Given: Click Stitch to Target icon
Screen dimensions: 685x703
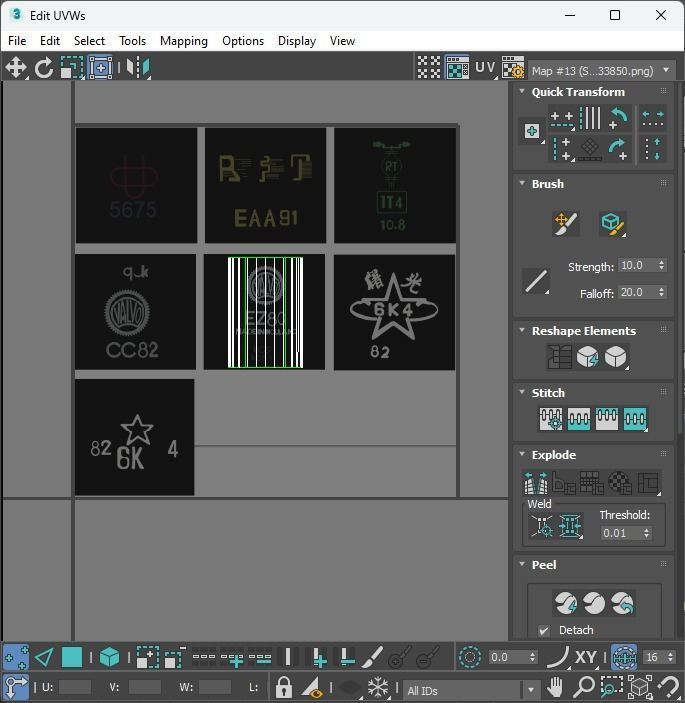Looking at the screenshot, I should (x=551, y=419).
